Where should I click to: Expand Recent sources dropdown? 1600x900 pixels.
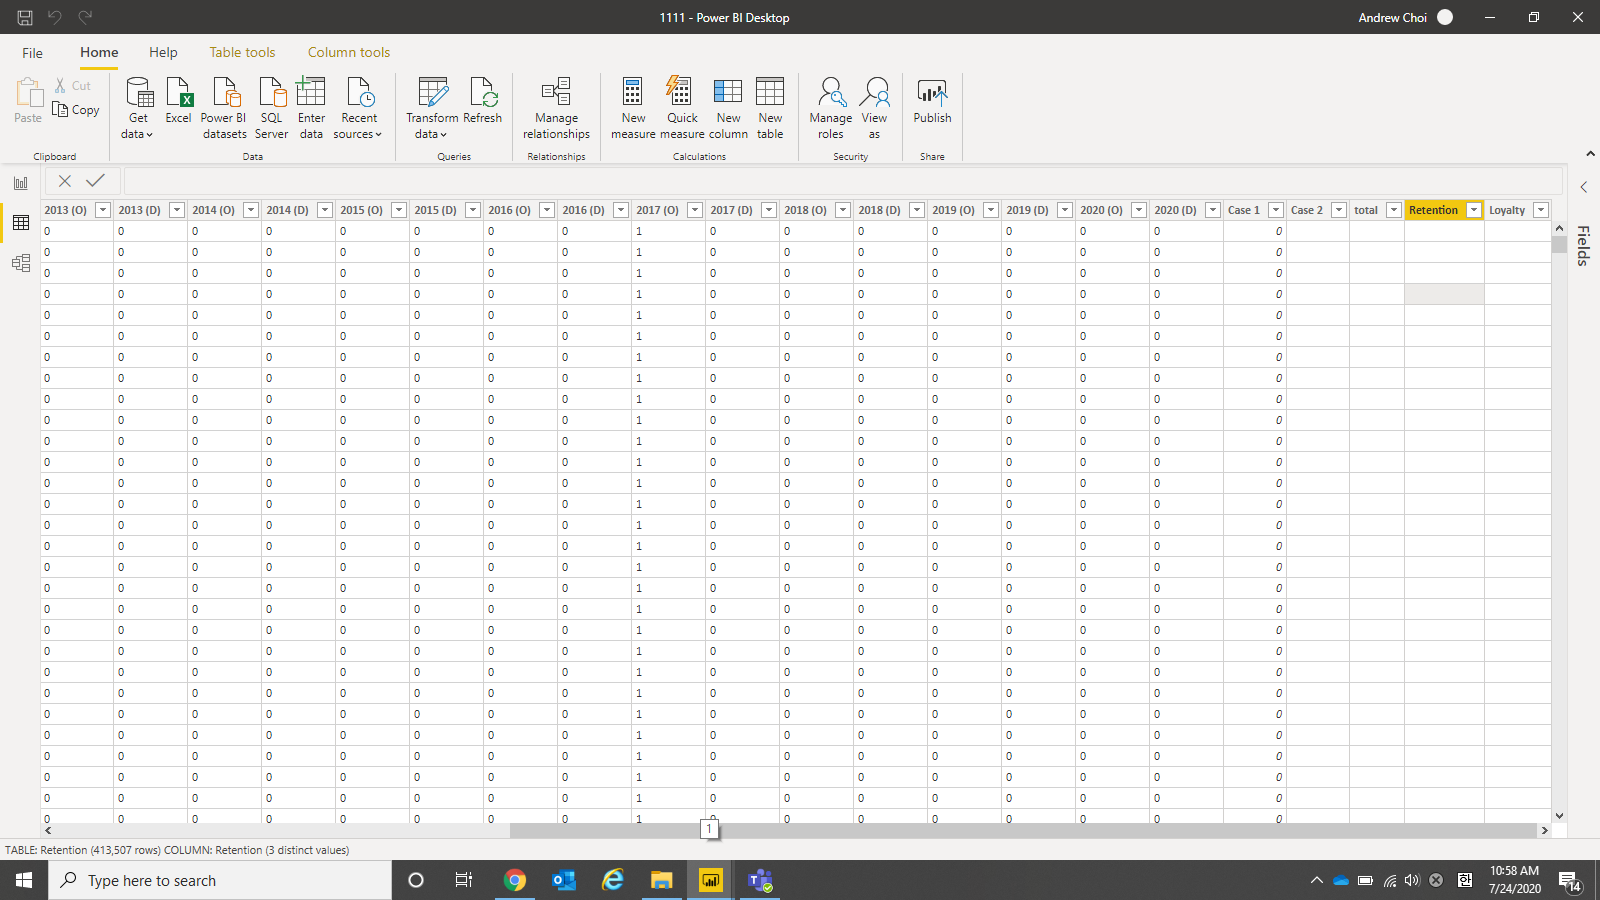(x=358, y=108)
